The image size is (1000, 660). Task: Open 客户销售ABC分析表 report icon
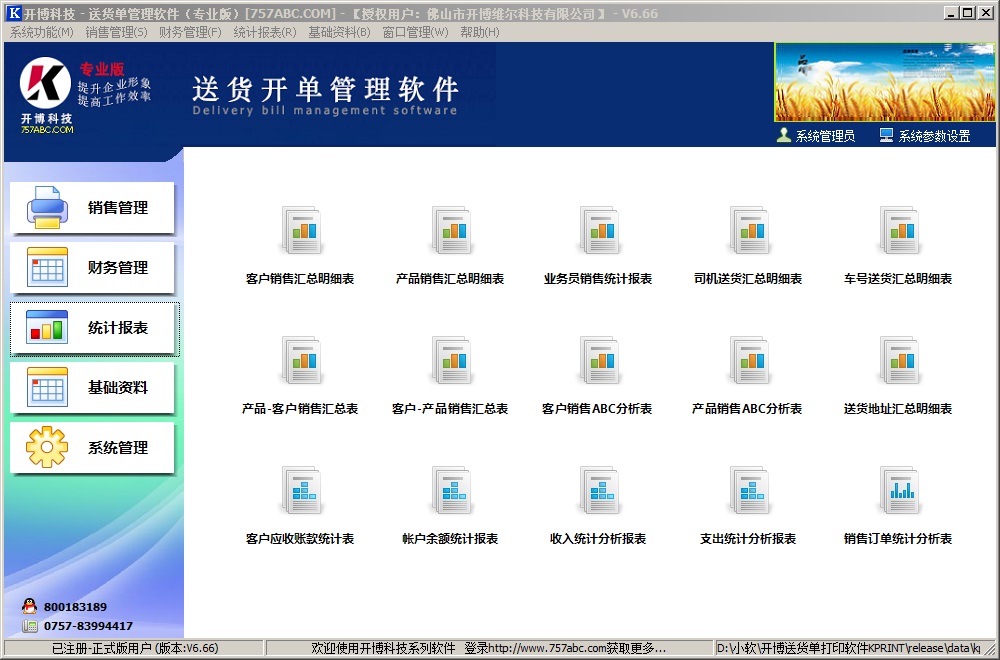(598, 361)
